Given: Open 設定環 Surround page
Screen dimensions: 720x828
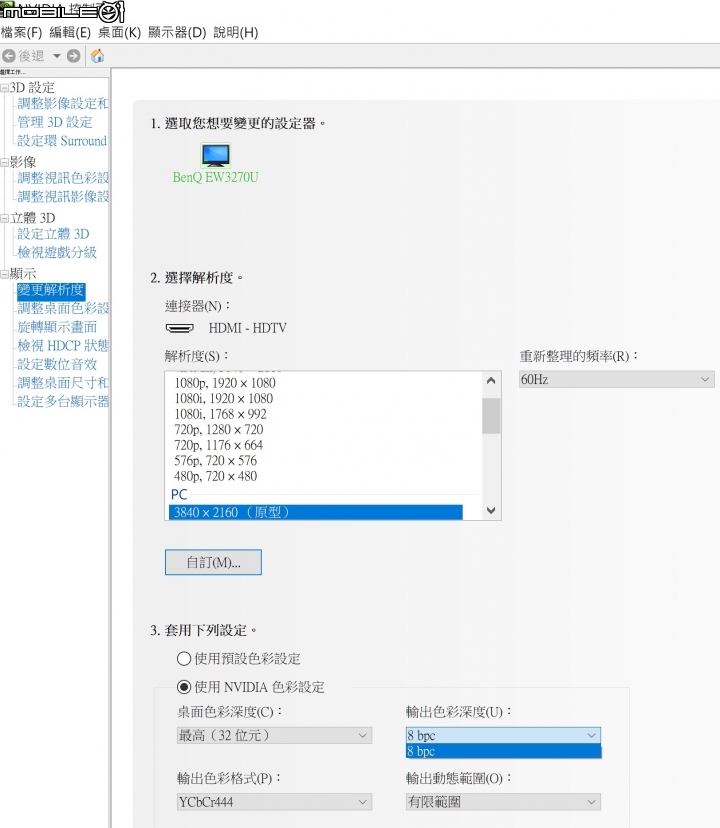Looking at the screenshot, I should (62, 141).
